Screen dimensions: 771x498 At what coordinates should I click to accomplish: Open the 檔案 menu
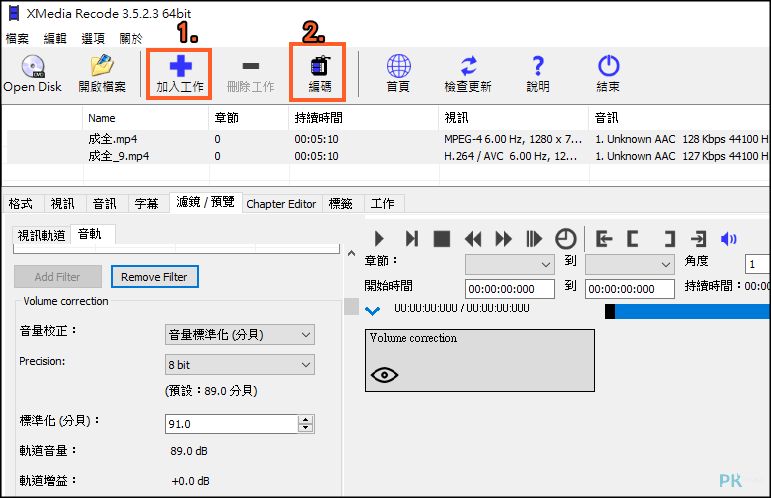click(17, 38)
